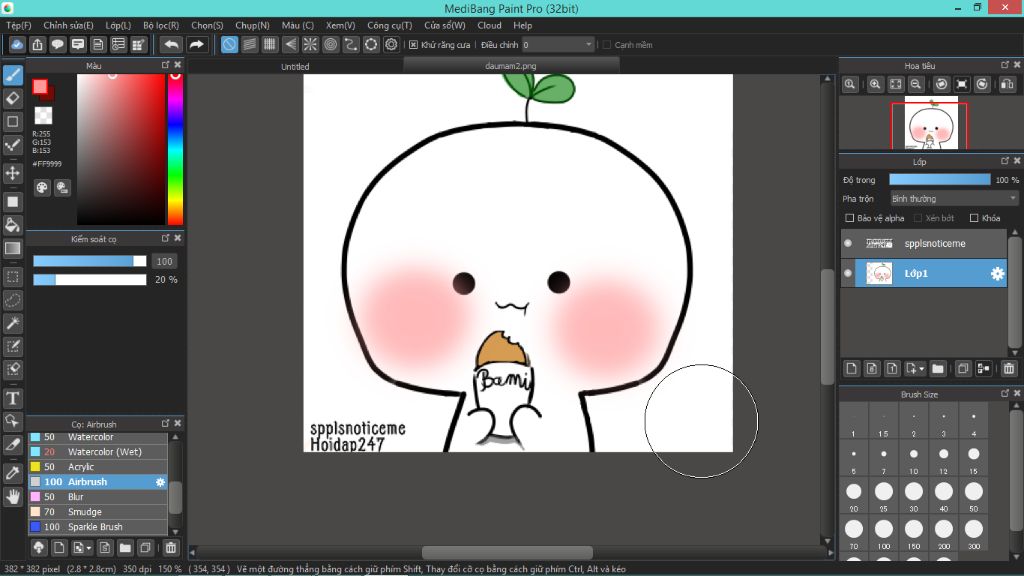This screenshot has height=576, width=1024.
Task: Open the Bộ lọc(R) menu
Action: [161, 25]
